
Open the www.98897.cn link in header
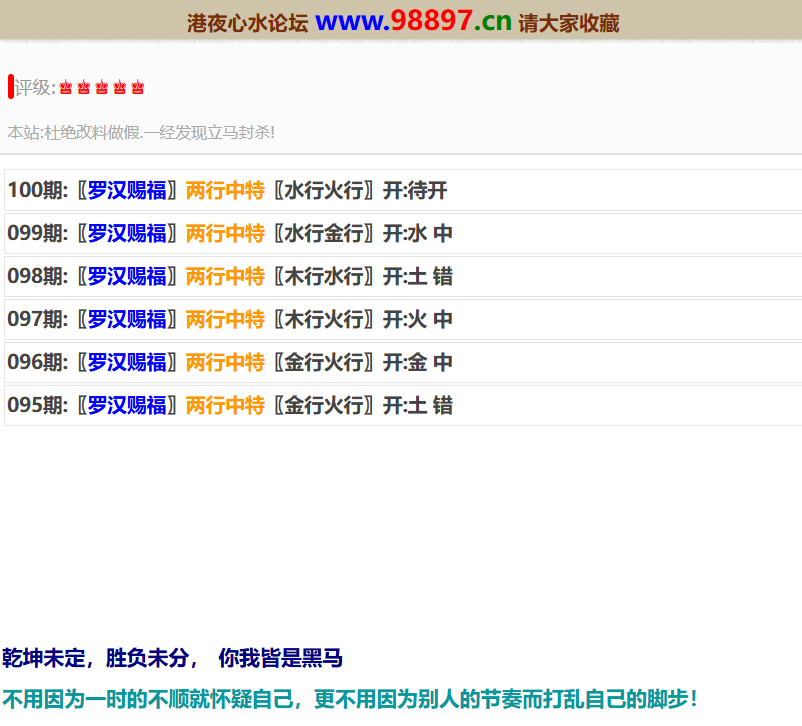click(x=413, y=21)
